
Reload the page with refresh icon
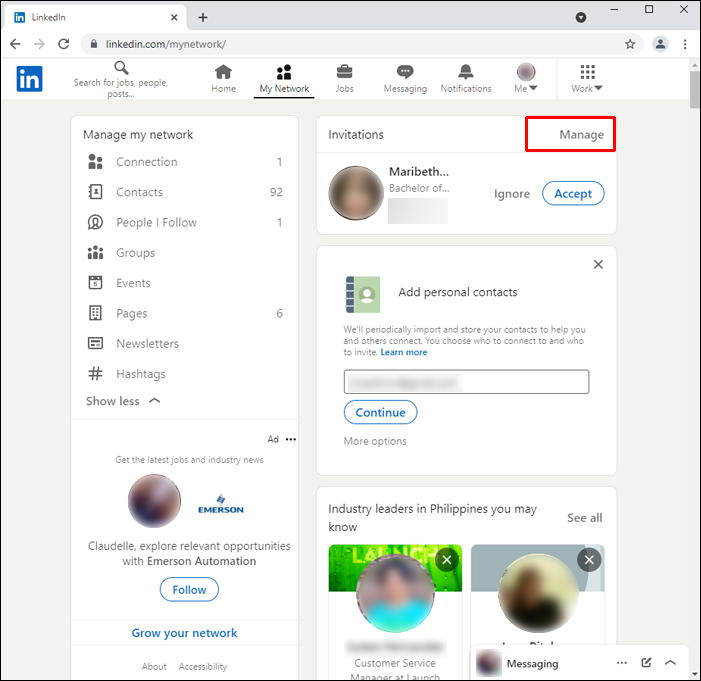pyautogui.click(x=63, y=44)
